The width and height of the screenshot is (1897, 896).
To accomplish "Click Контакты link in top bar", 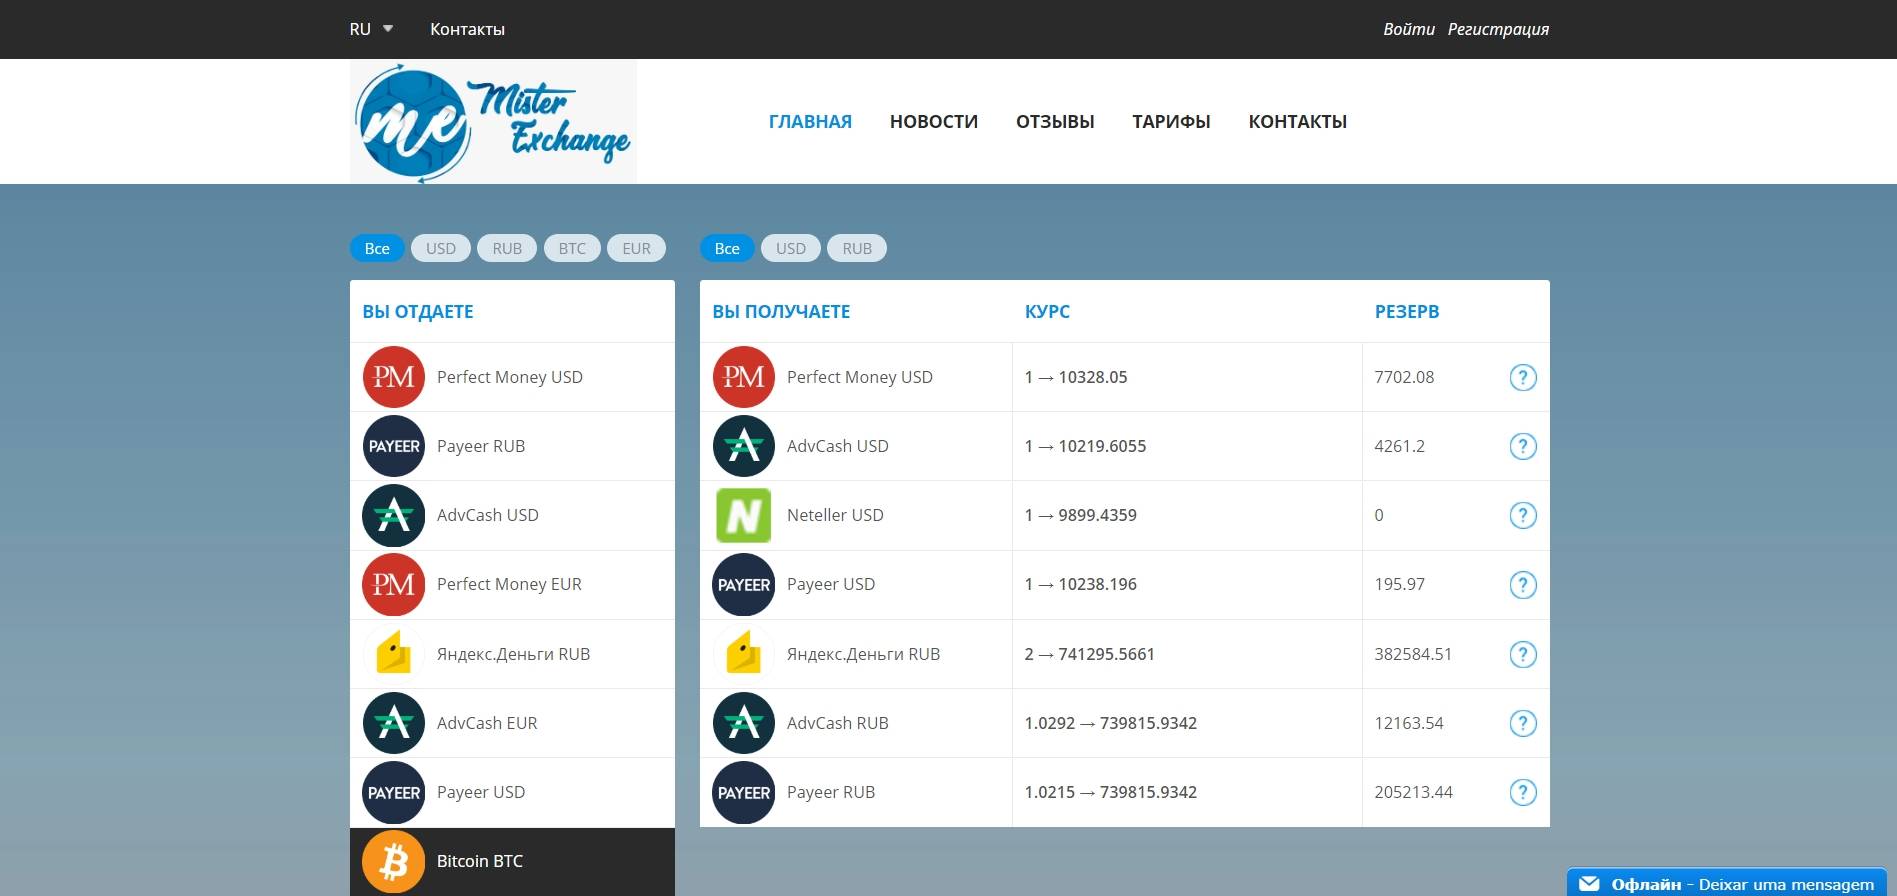I will point(467,29).
